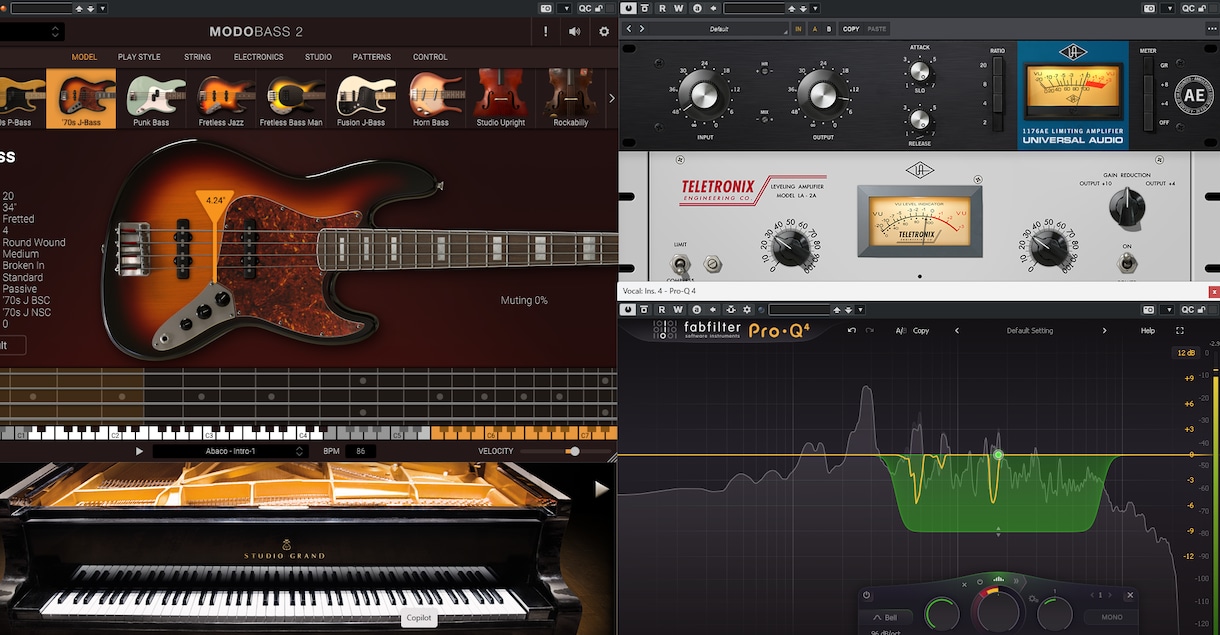1220x635 pixels.
Task: Click the 1176AE OUTPUT knob
Action: pos(823,95)
